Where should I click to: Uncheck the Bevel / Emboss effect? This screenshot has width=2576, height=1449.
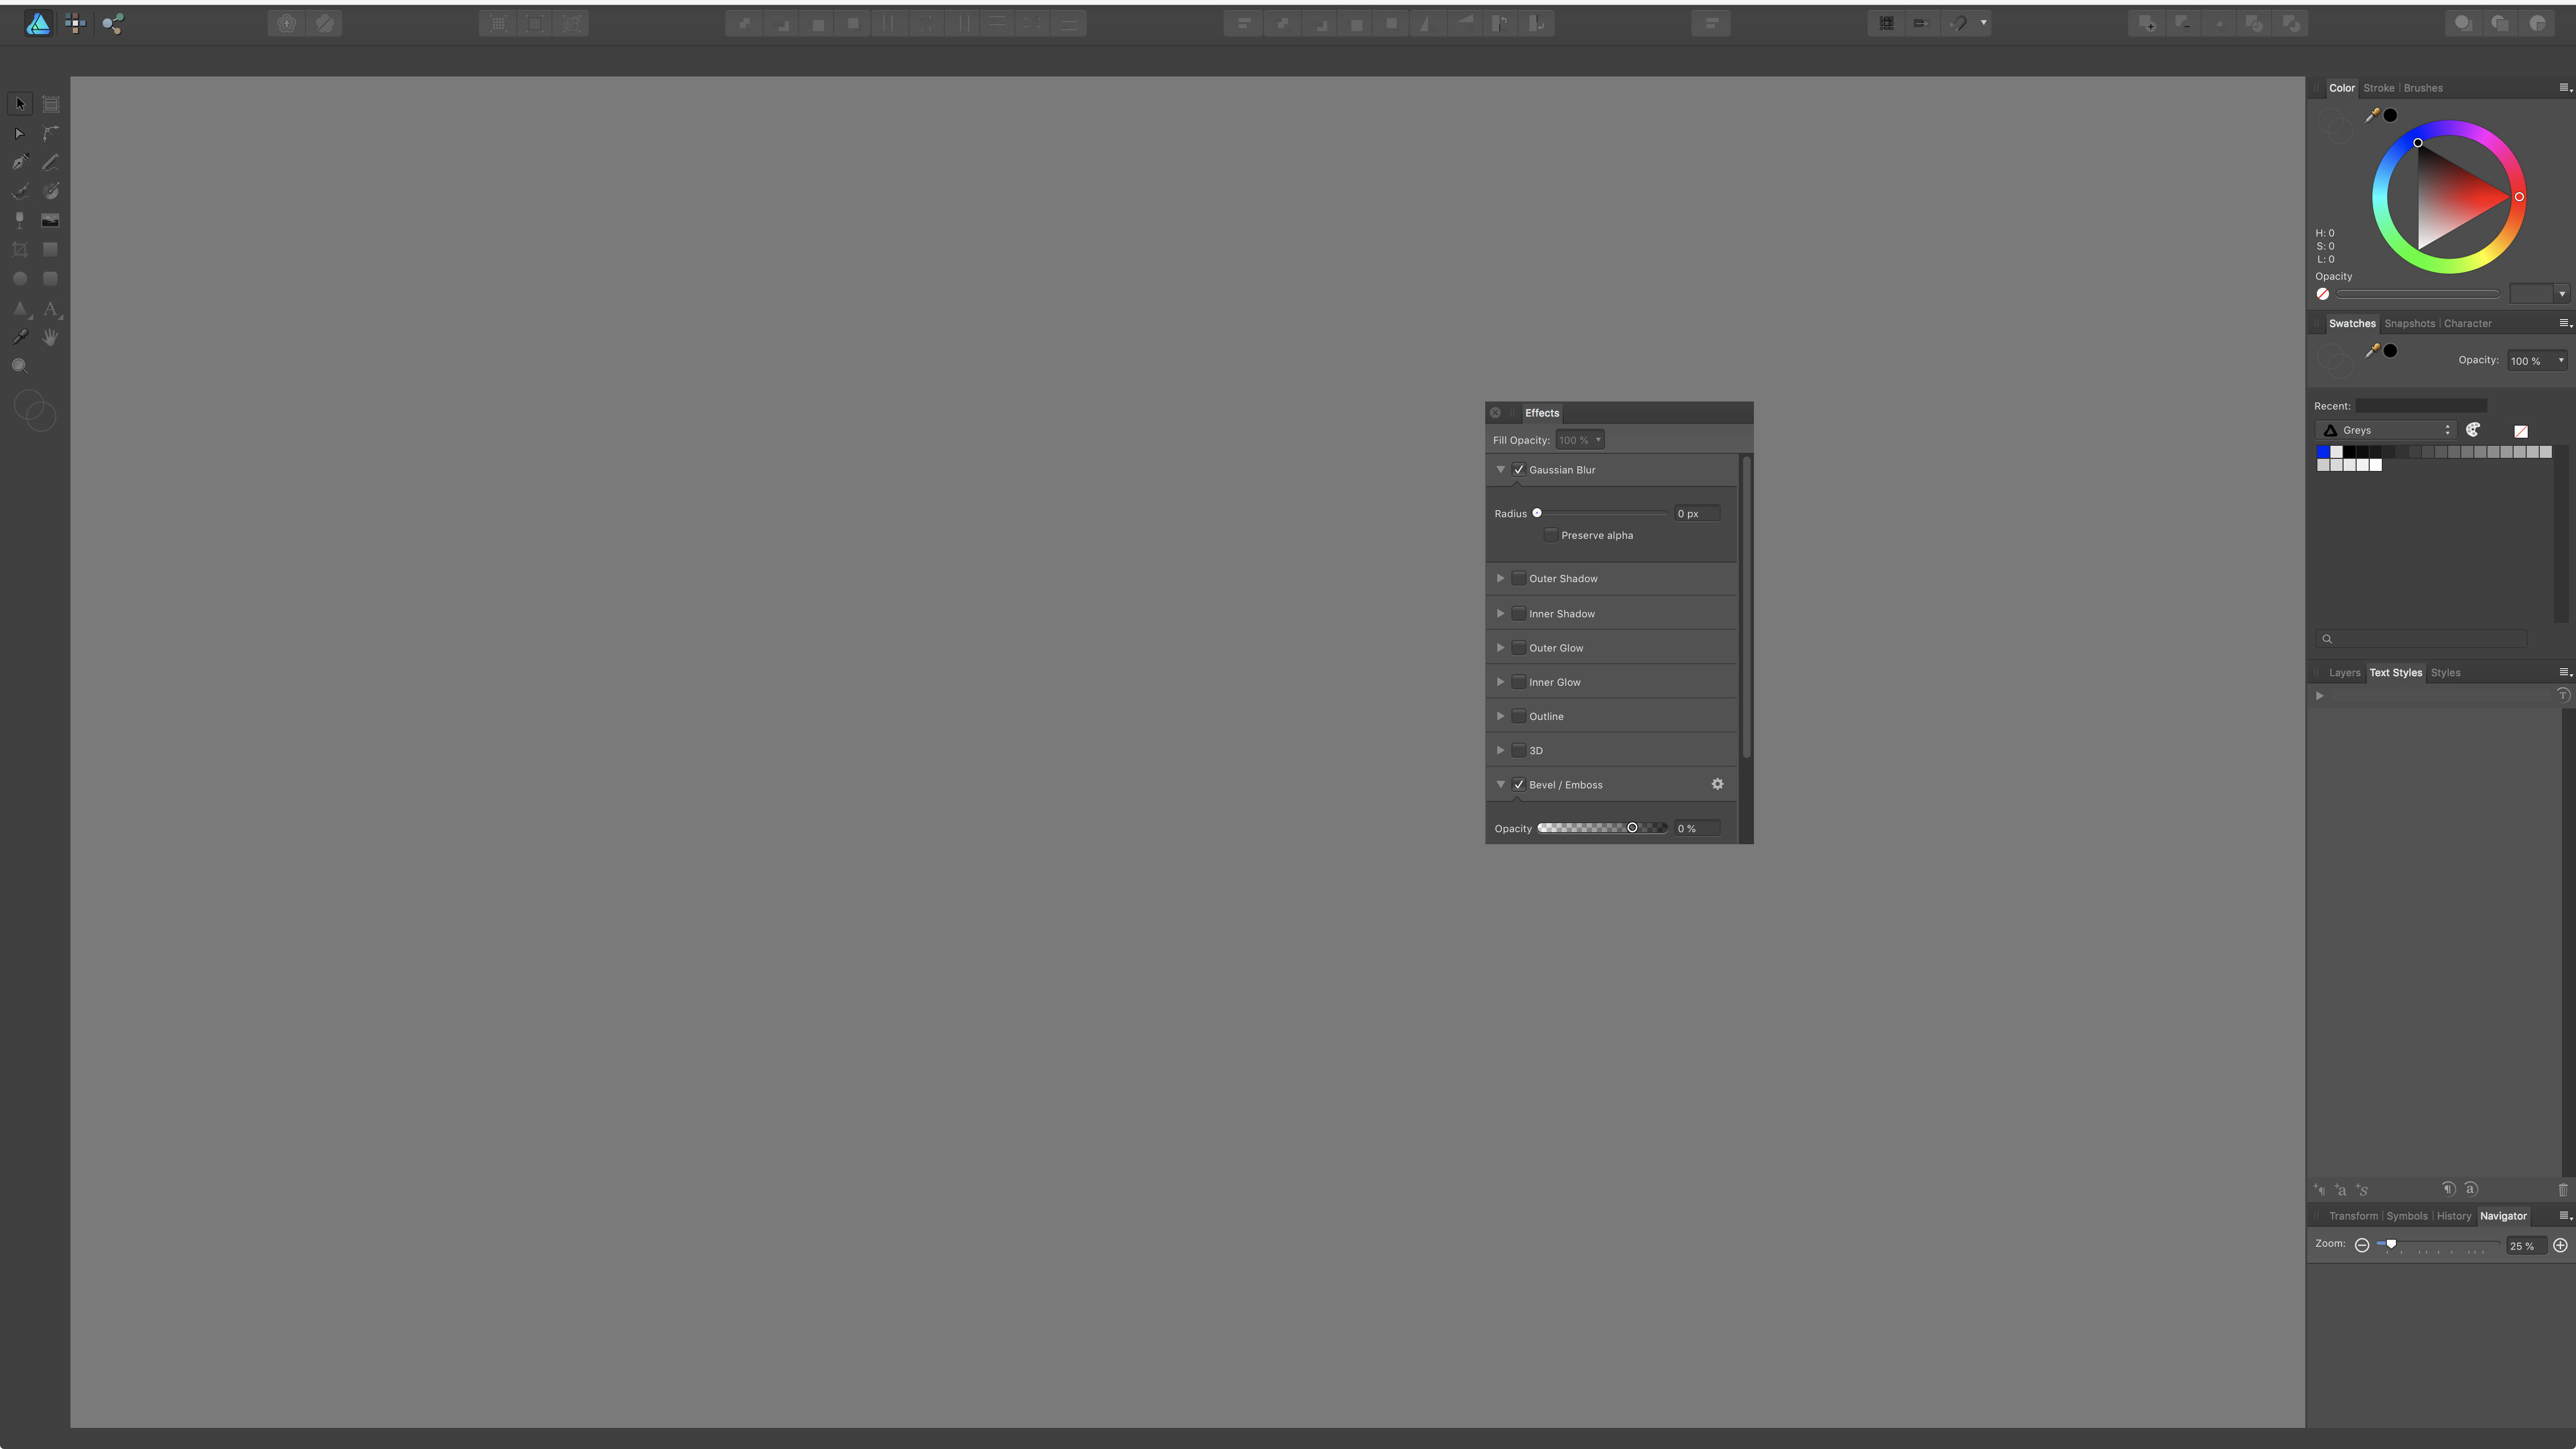(1519, 785)
